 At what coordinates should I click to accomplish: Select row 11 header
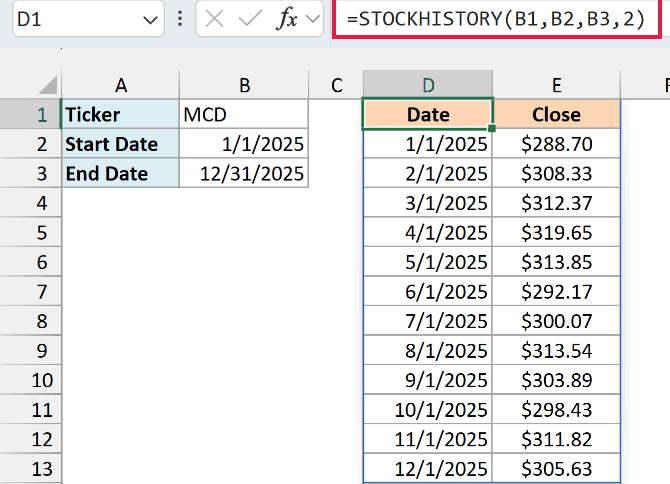pos(31,409)
